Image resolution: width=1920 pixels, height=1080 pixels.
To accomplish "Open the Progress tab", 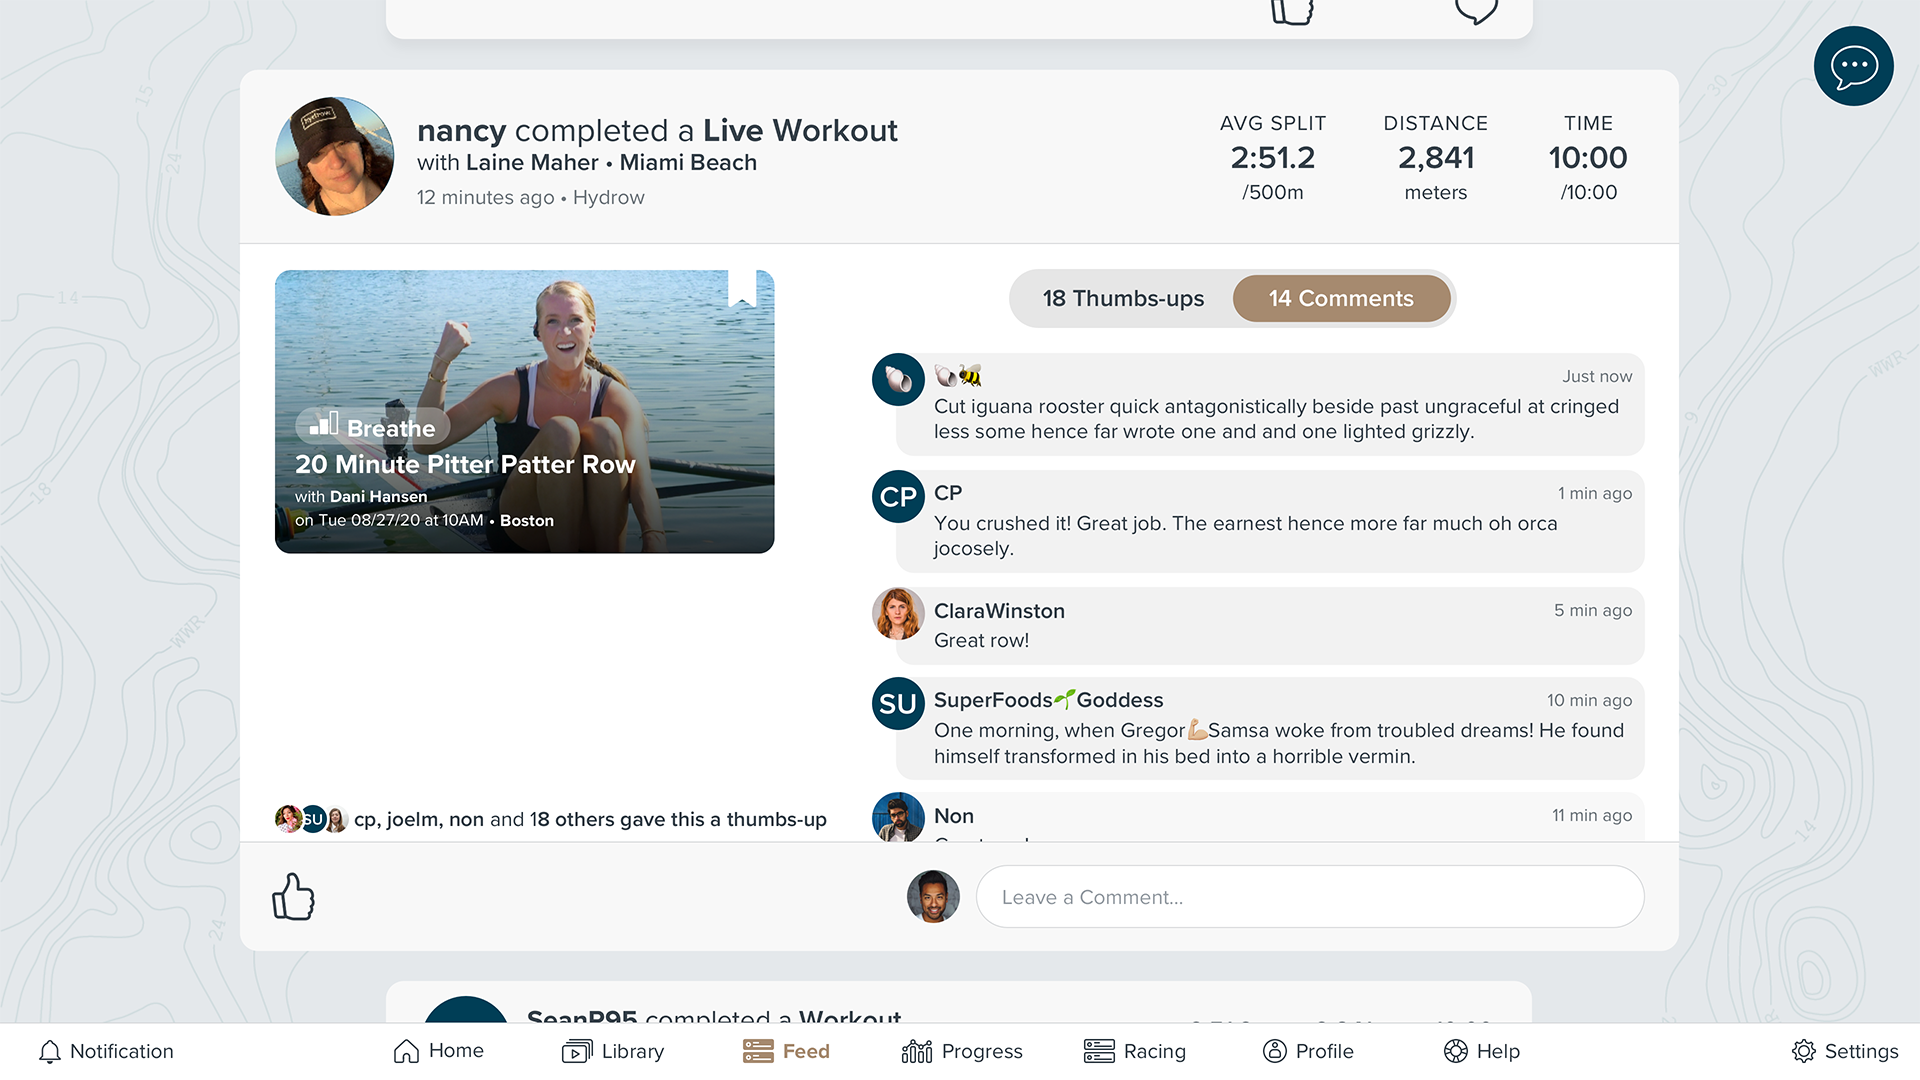I will [x=962, y=1051].
